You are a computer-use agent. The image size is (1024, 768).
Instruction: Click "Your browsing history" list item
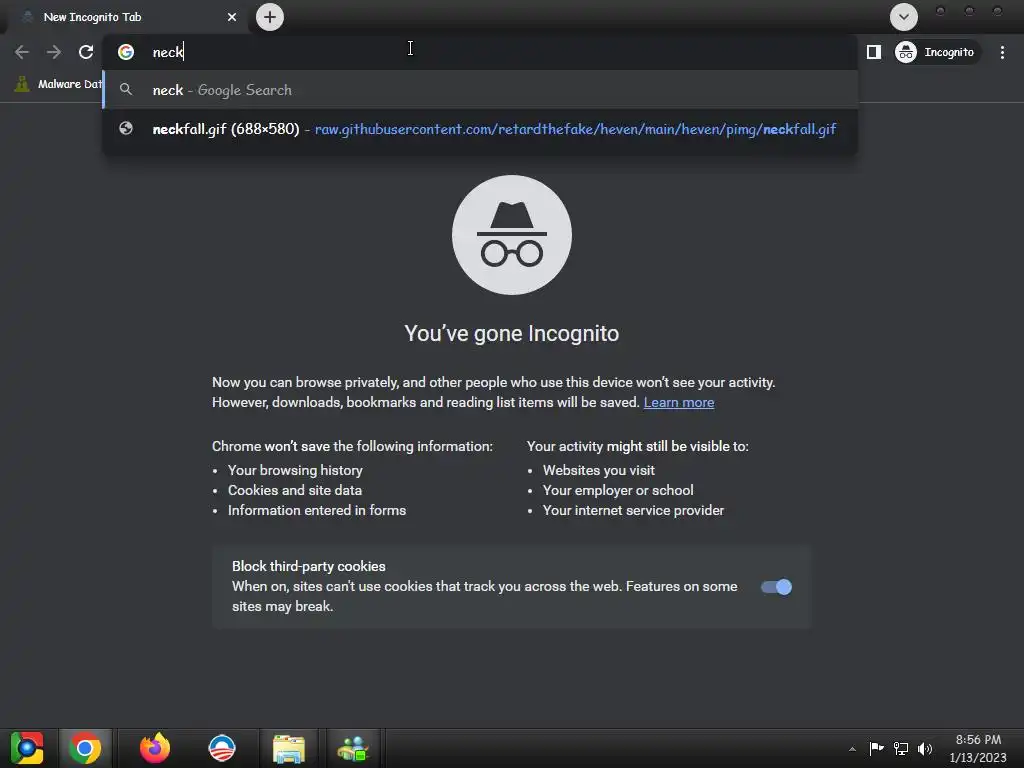point(295,470)
